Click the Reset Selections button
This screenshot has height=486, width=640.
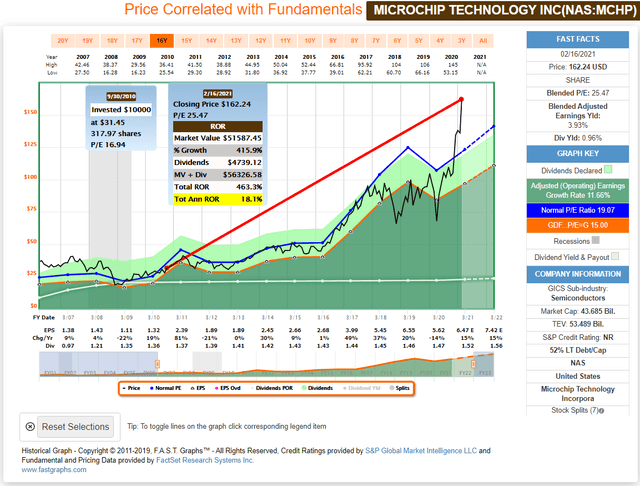(x=76, y=427)
